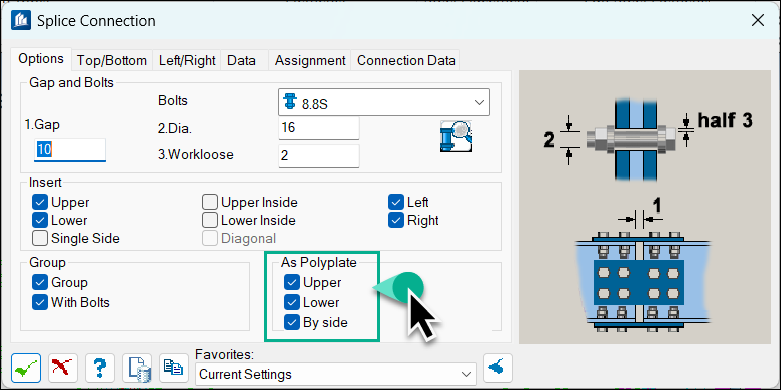Enable the Upper Inside checkbox
The height and width of the screenshot is (390, 781).
pos(210,203)
